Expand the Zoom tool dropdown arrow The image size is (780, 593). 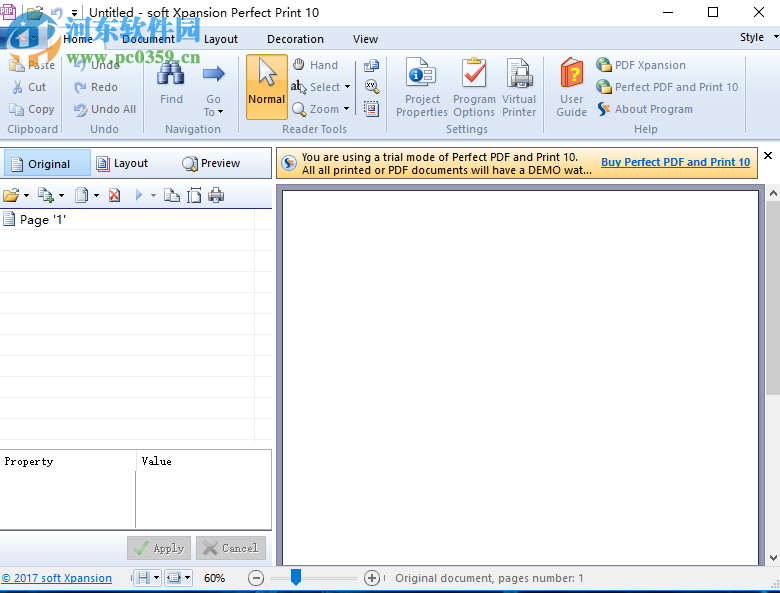346,109
